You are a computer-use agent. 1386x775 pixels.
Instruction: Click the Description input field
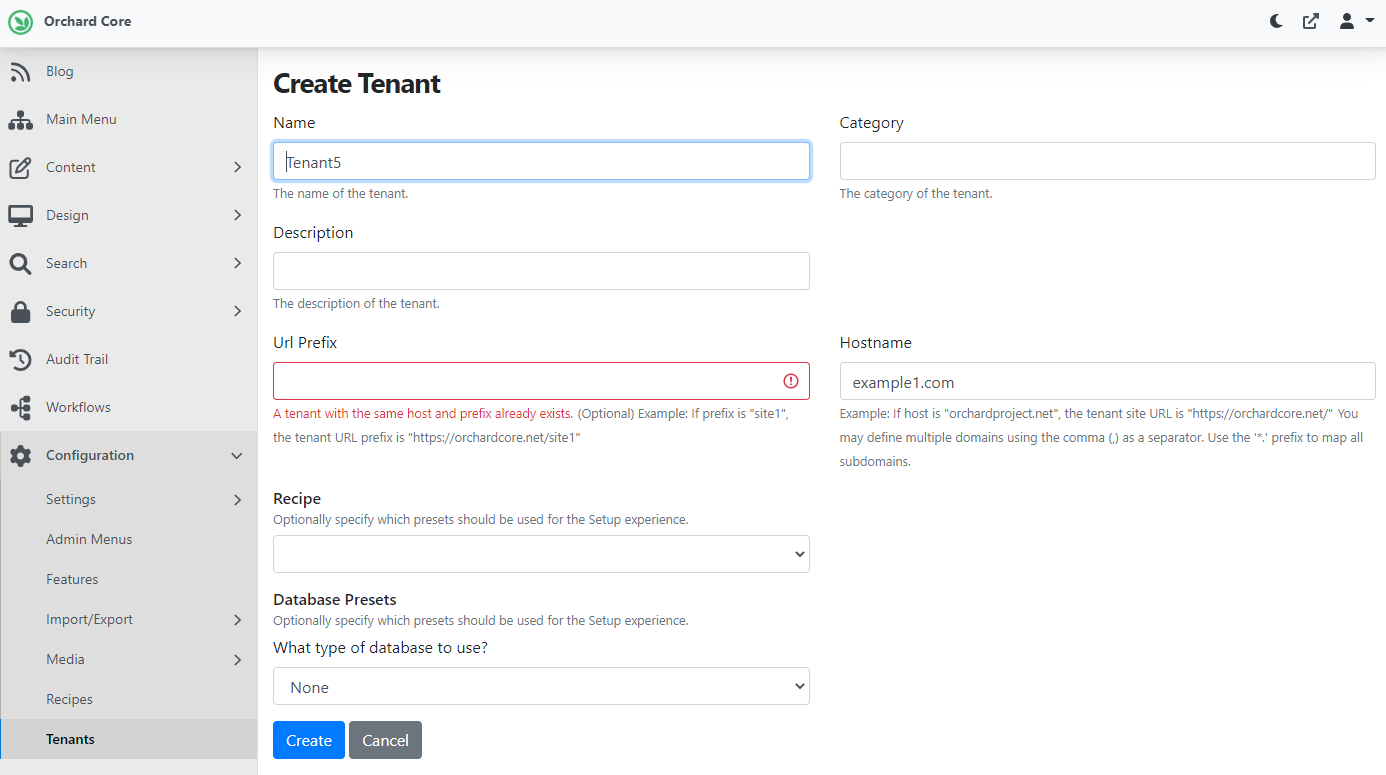(541, 271)
